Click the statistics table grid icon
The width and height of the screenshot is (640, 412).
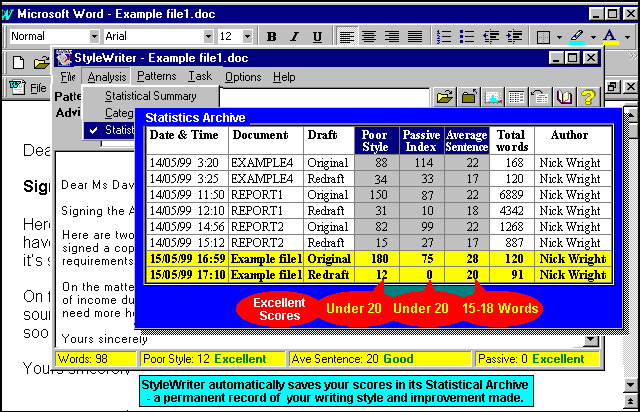pos(516,98)
